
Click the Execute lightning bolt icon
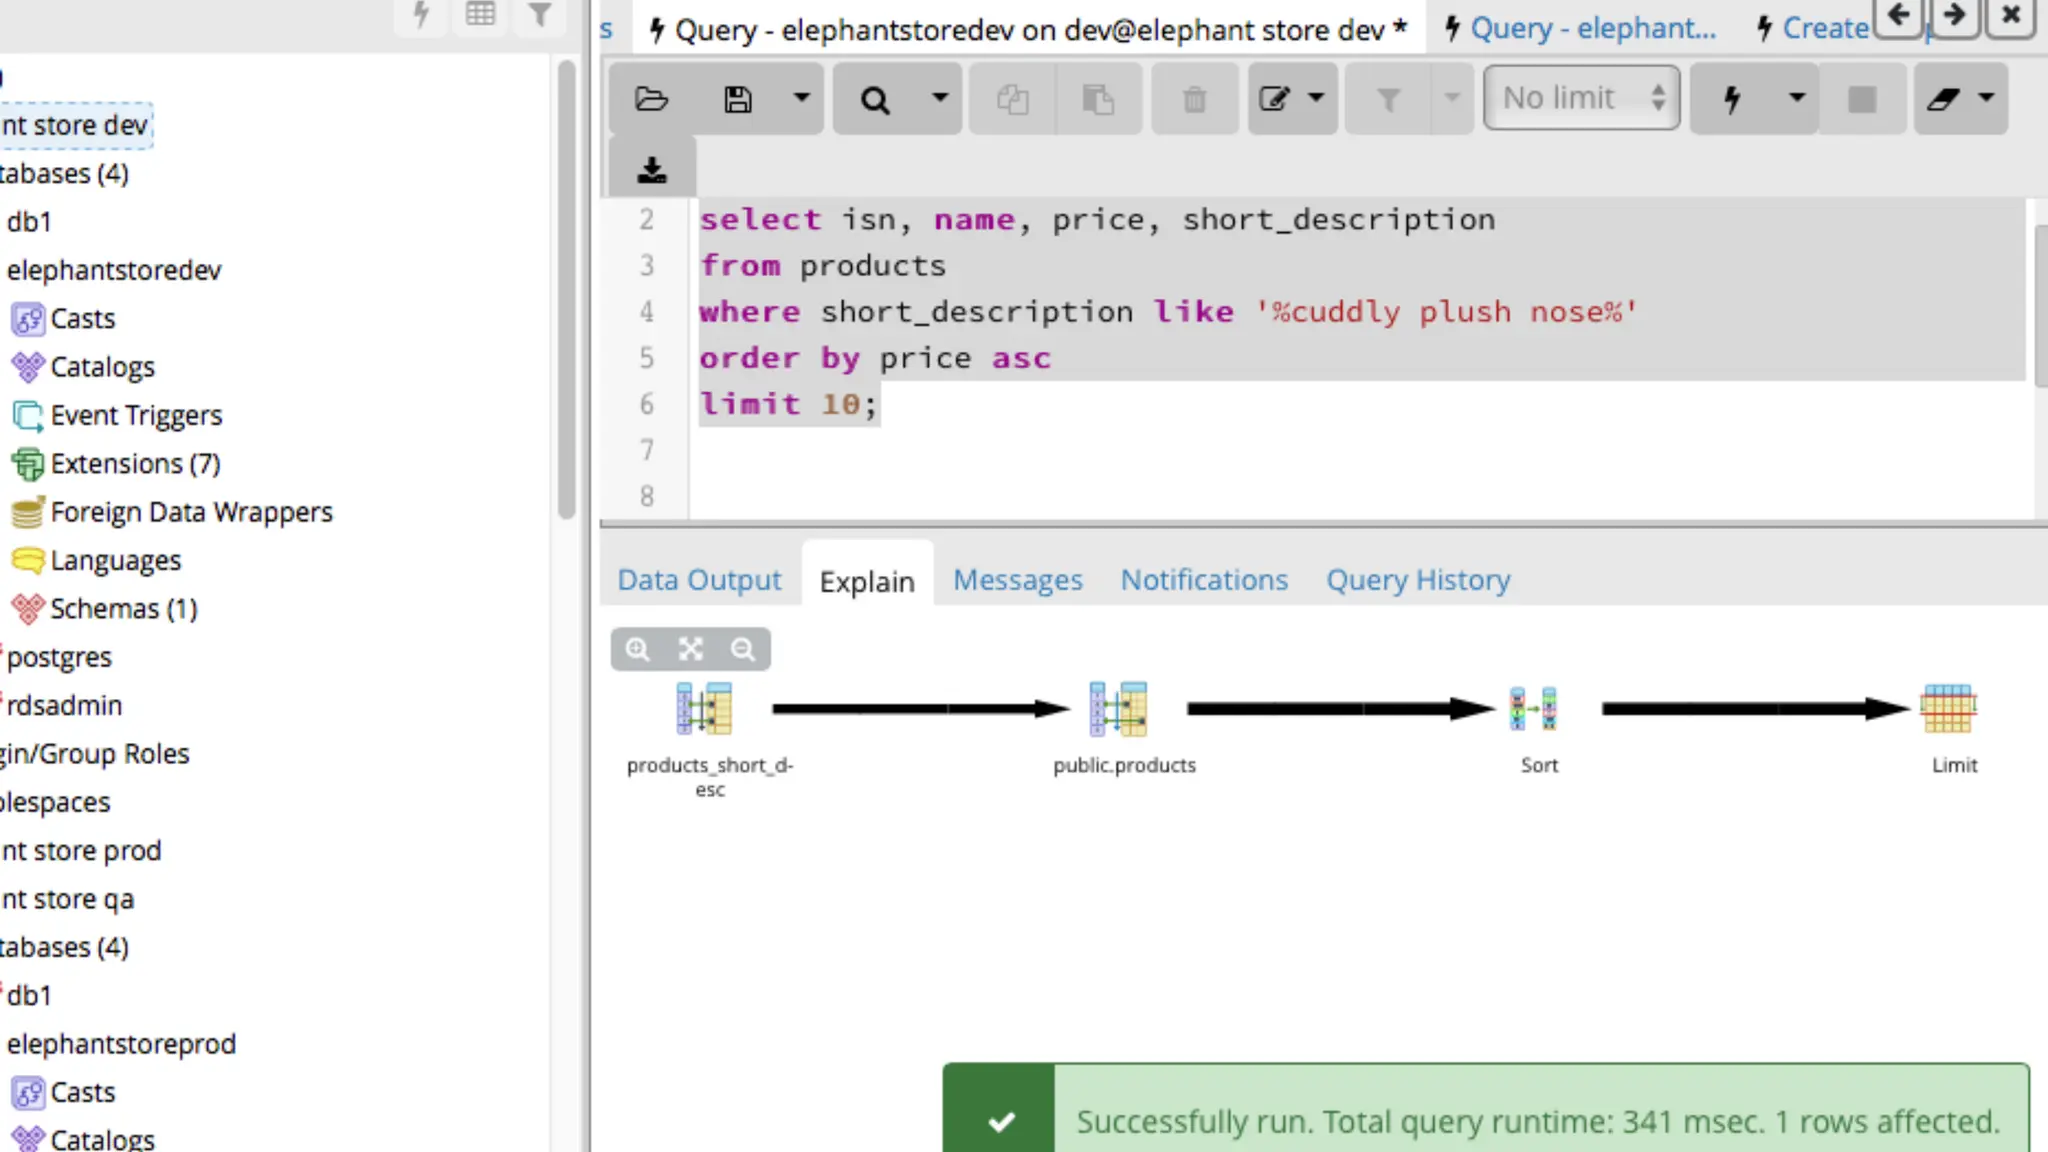pos(1733,99)
